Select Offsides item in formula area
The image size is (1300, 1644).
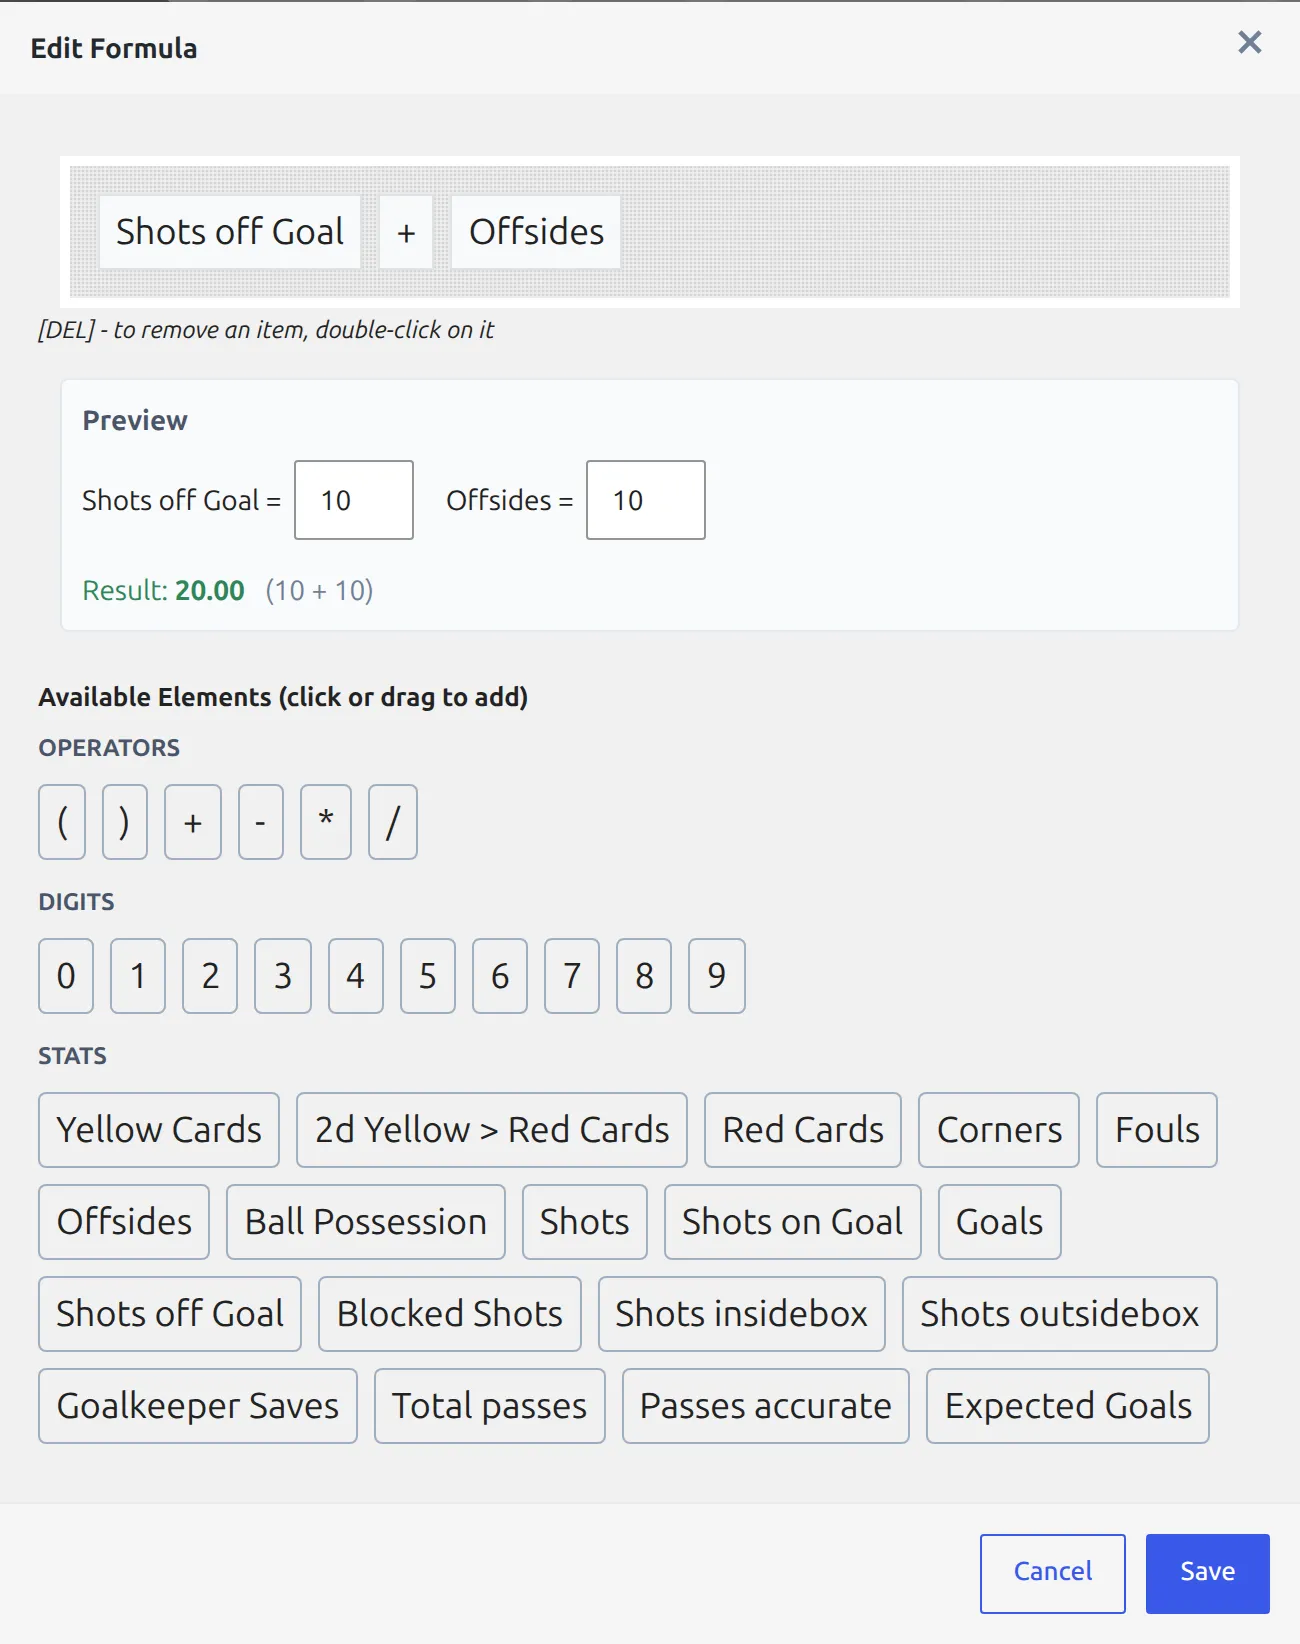tap(536, 232)
